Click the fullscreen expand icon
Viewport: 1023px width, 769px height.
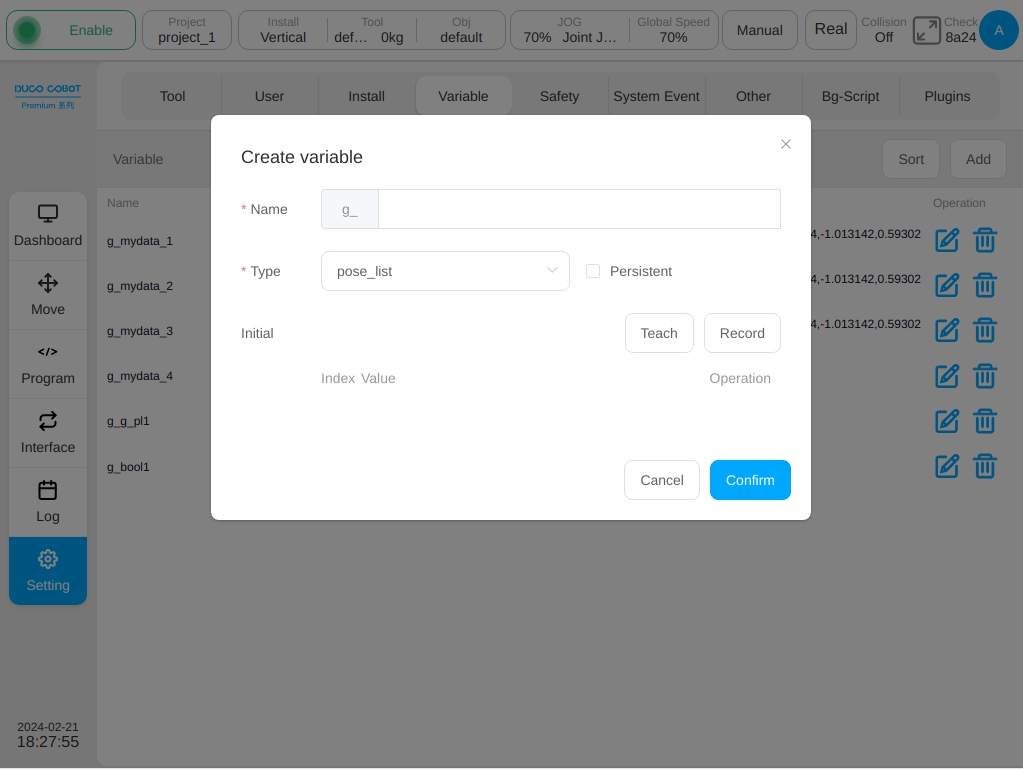point(926,30)
